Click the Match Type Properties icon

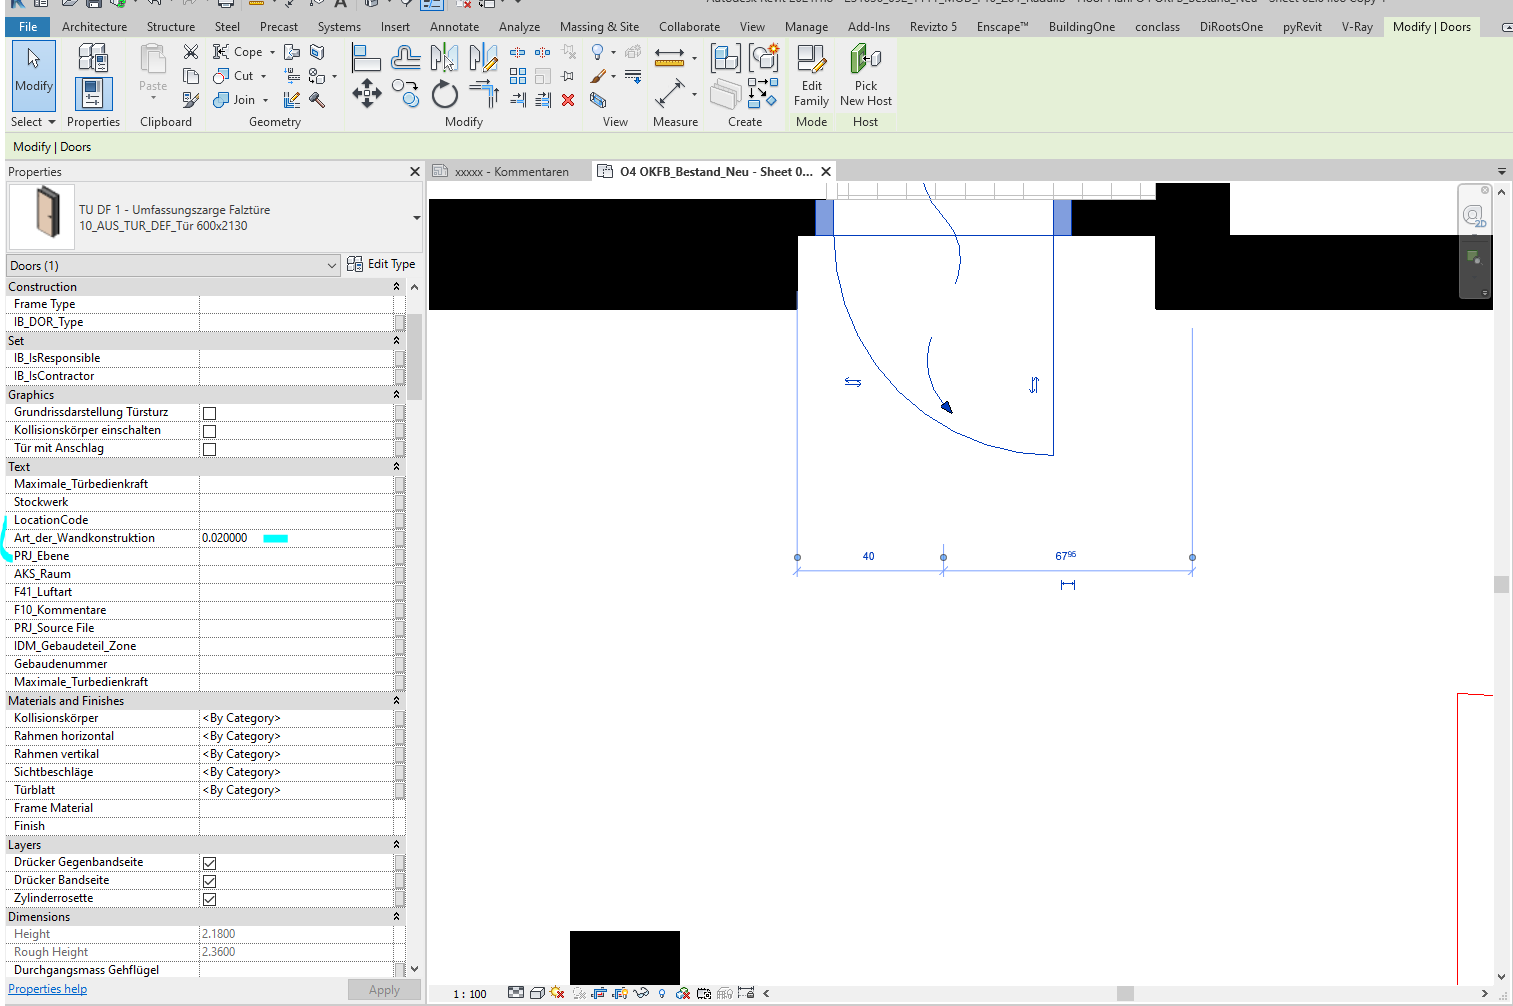190,99
